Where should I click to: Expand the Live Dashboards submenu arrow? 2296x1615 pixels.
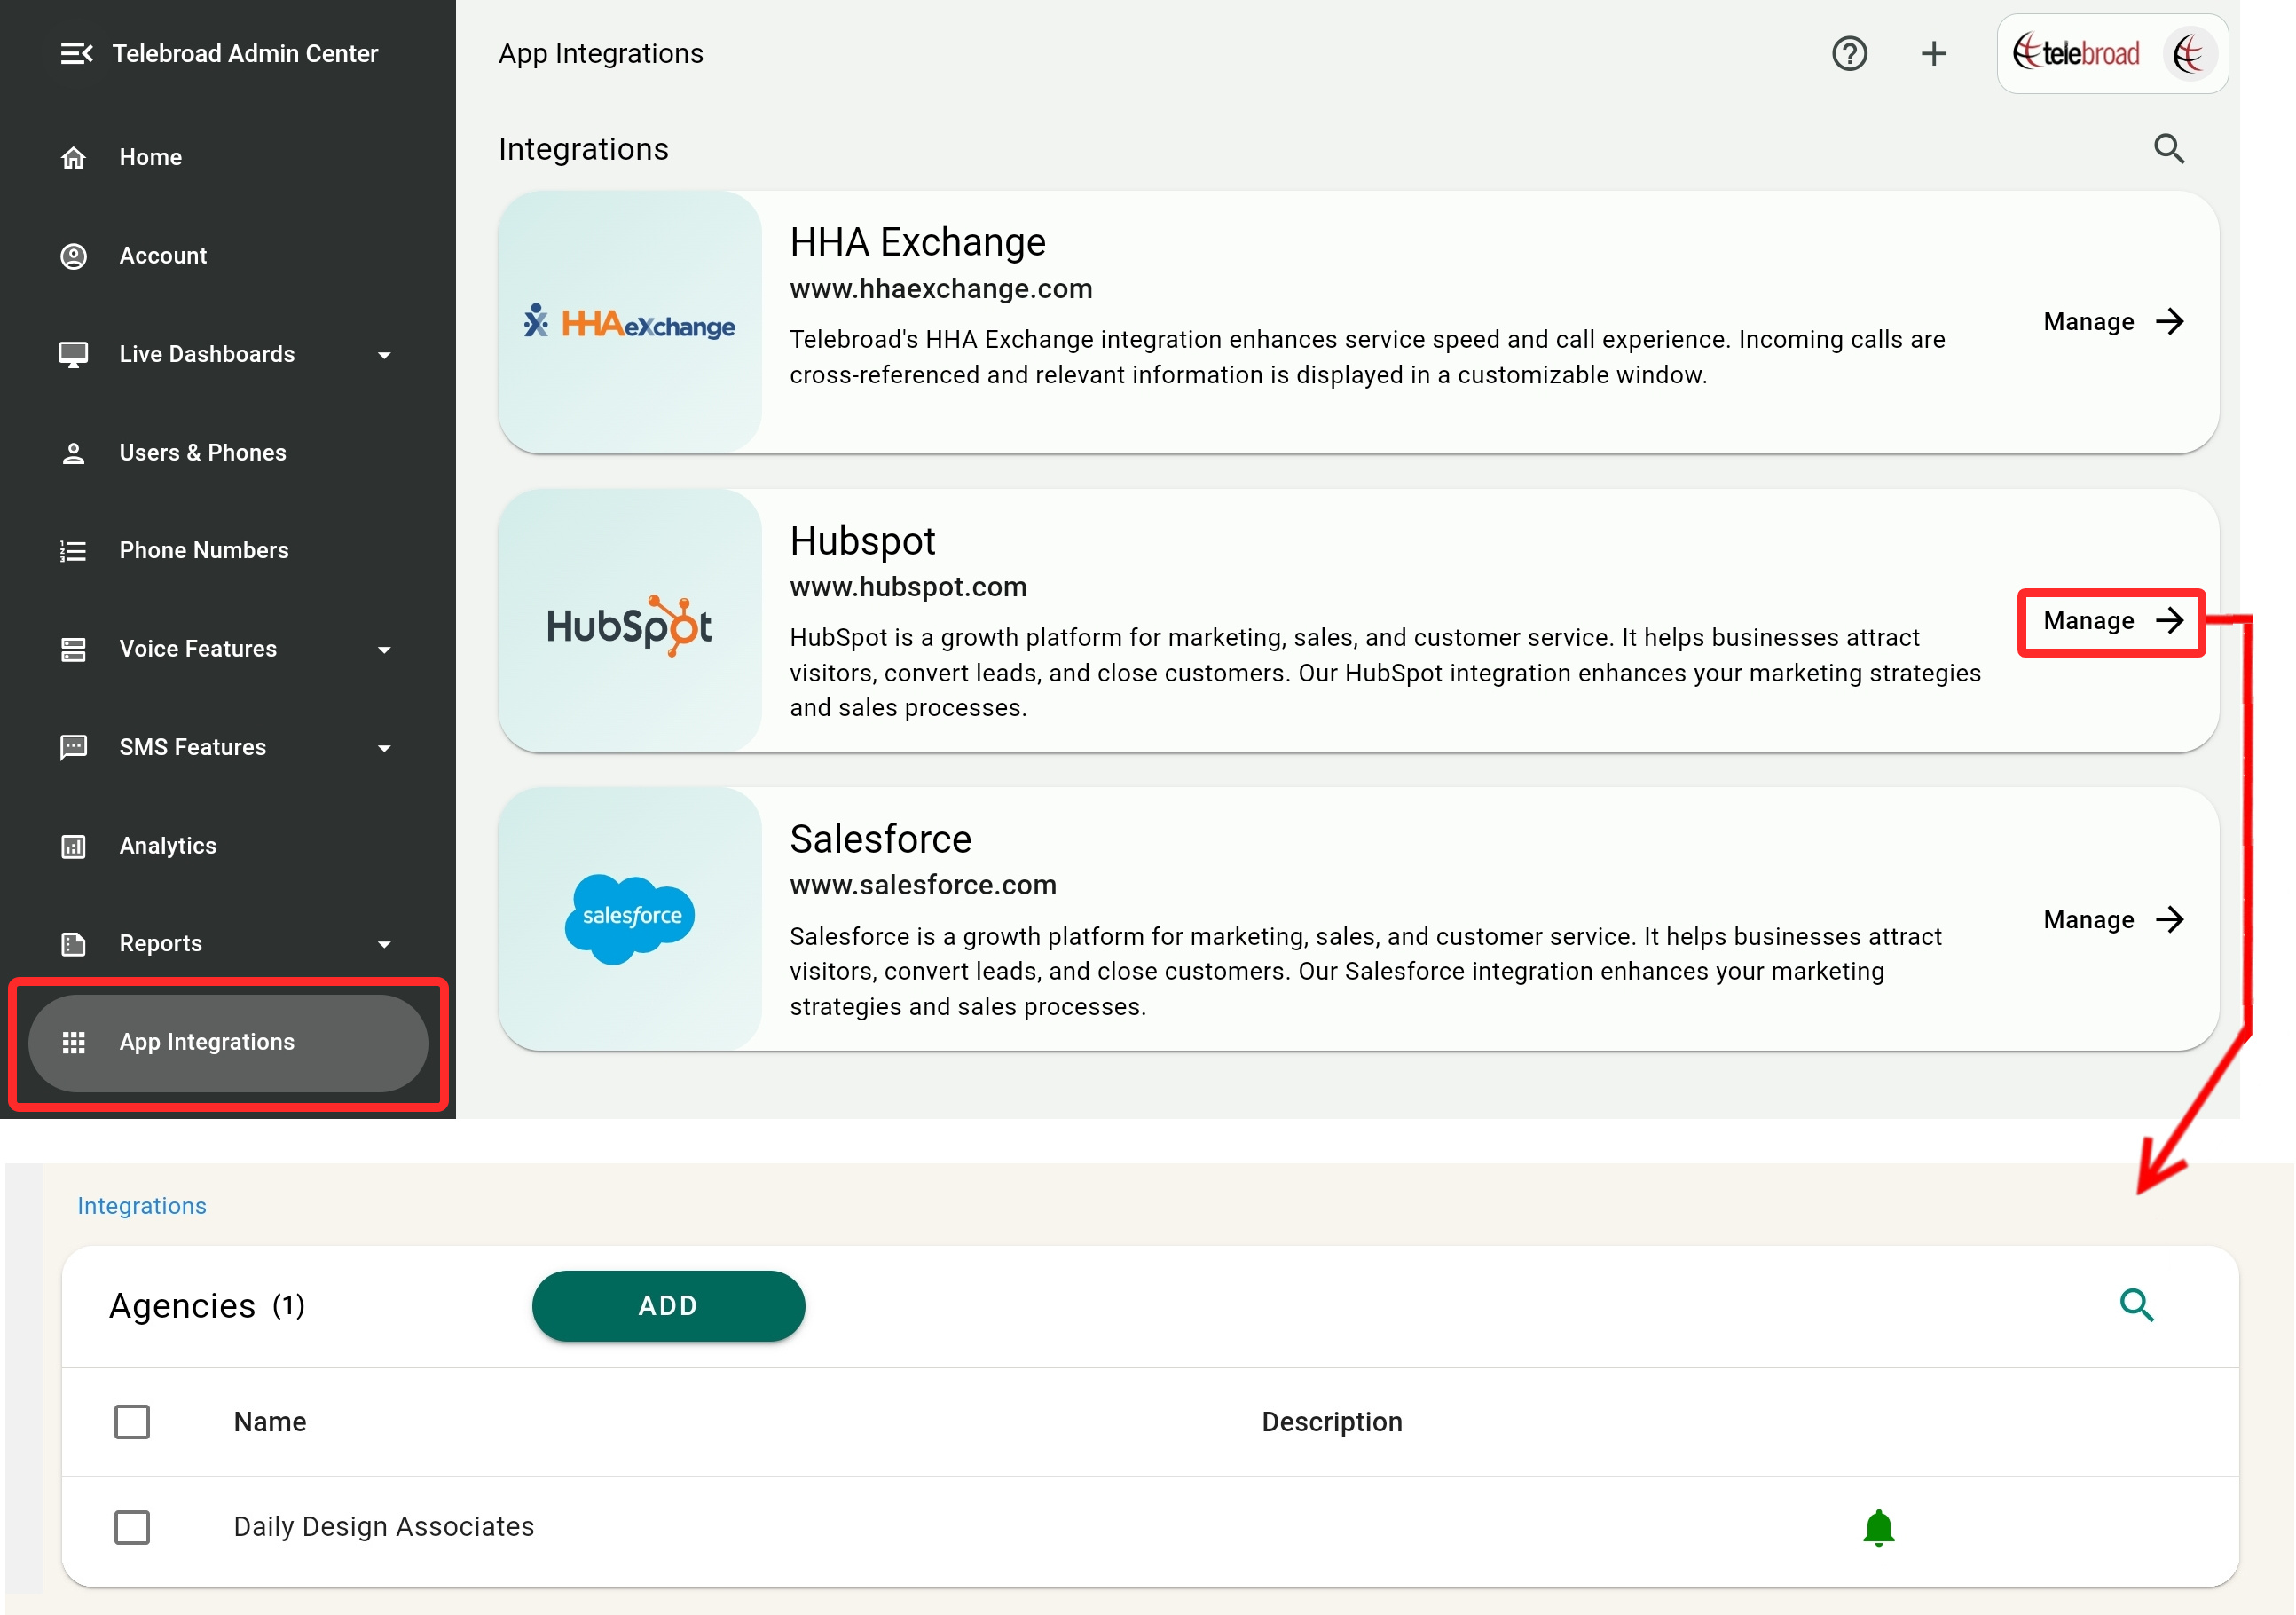384,355
